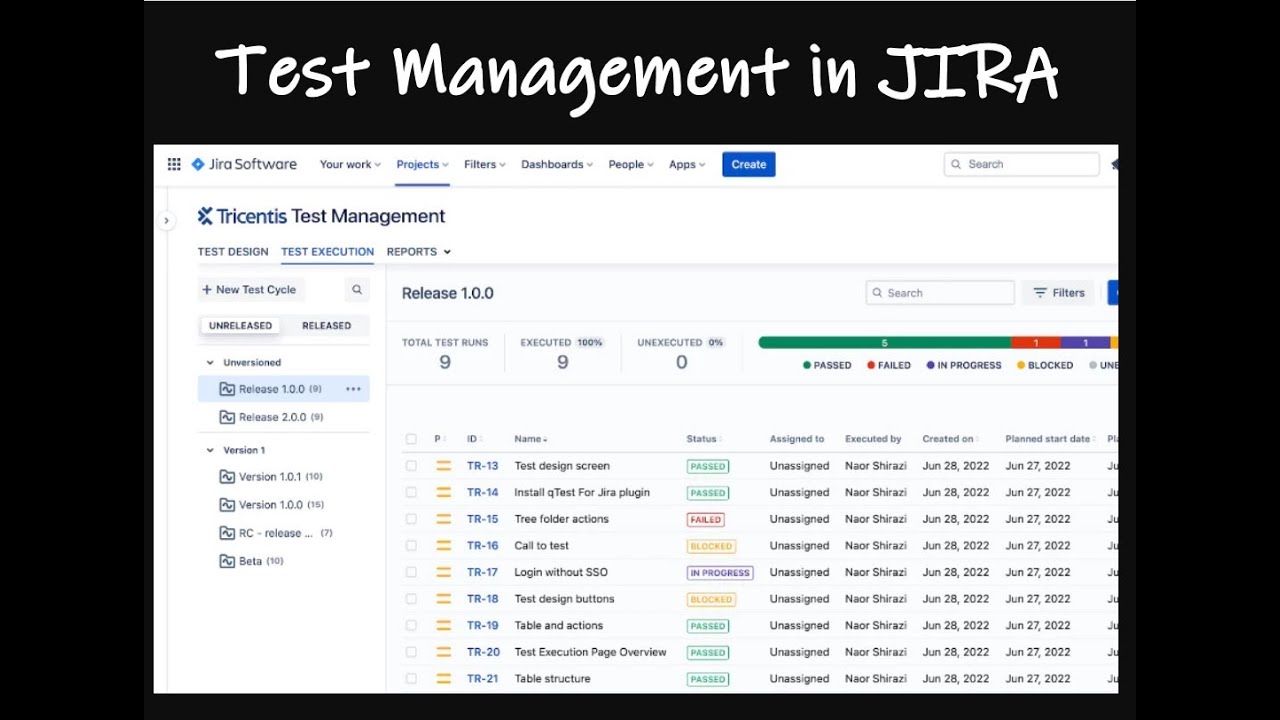Click the red Failed progress bar segment
This screenshot has height=720, width=1280.
pyautogui.click(x=1035, y=343)
